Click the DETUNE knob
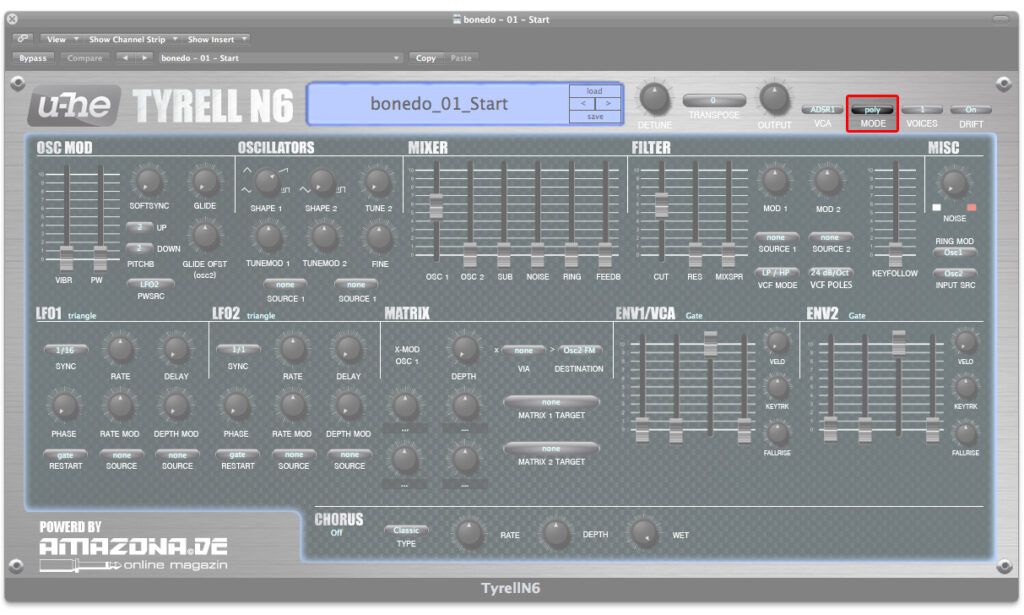This screenshot has height=615, width=1024. point(654,99)
